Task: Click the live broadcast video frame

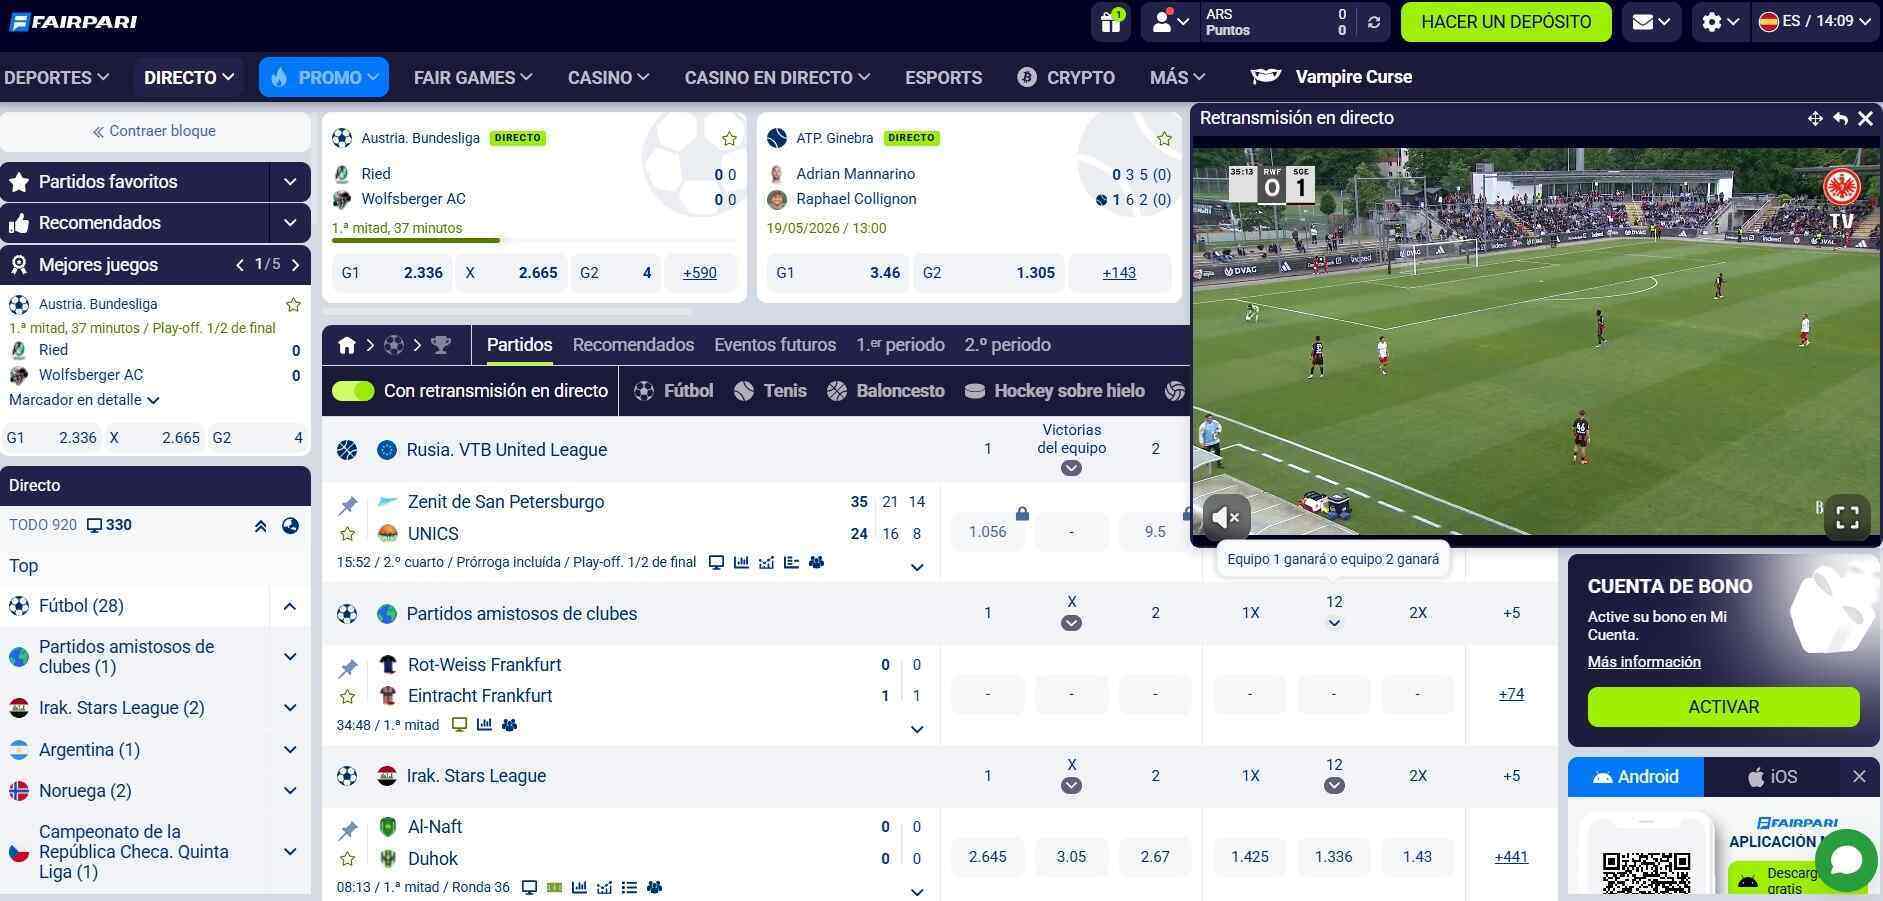Action: pyautogui.click(x=1536, y=341)
